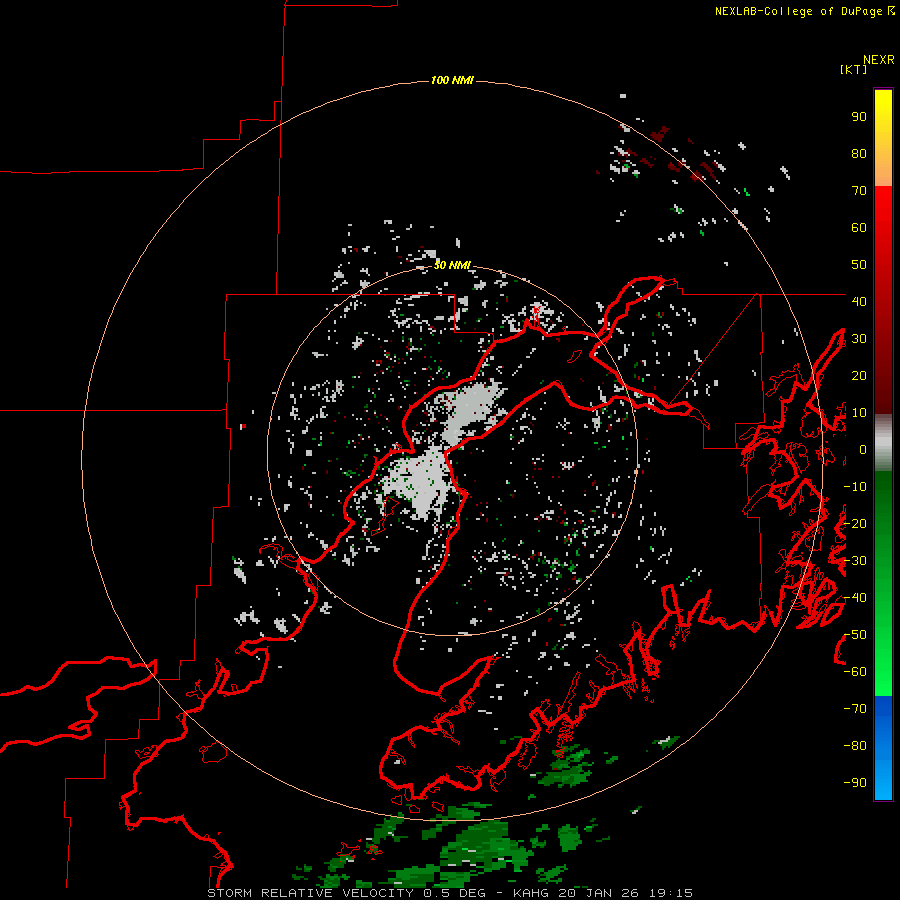Screen dimensions: 900x900
Task: Click the 19:15 timestamp
Action: [671, 893]
